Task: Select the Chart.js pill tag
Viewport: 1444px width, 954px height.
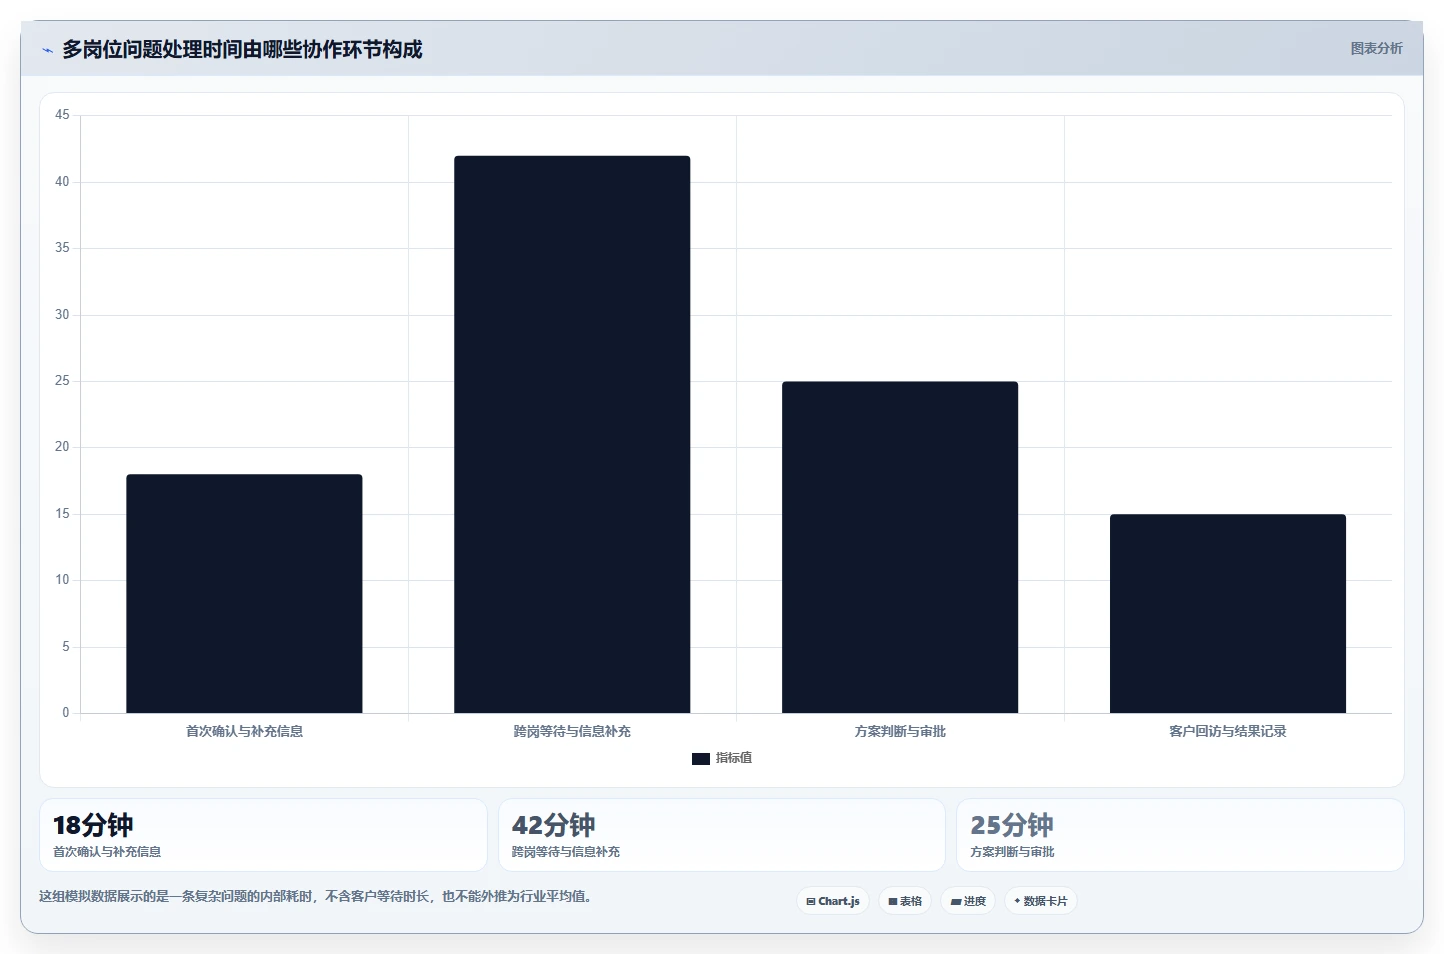Action: pyautogui.click(x=833, y=901)
